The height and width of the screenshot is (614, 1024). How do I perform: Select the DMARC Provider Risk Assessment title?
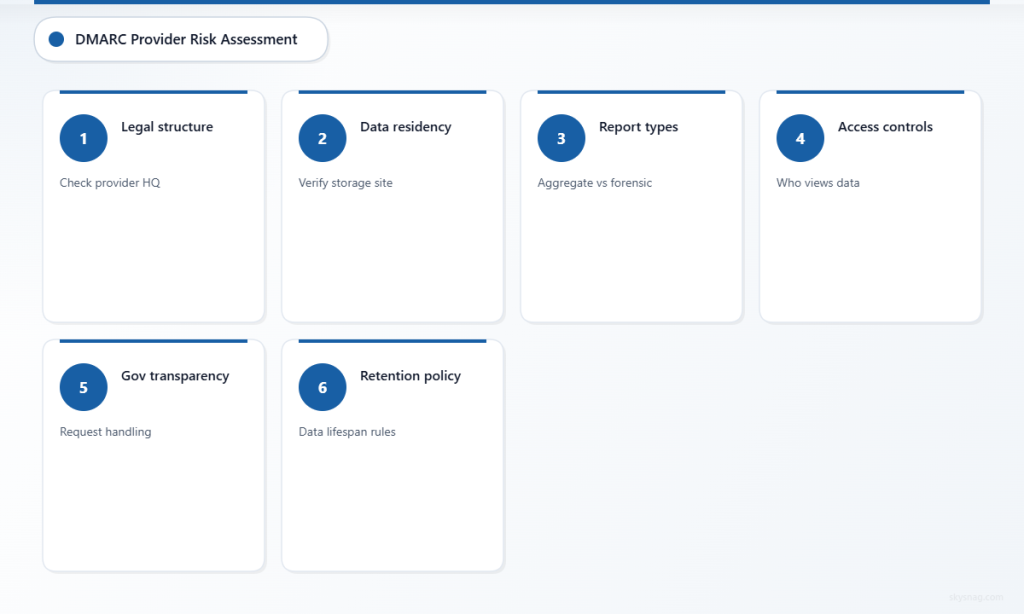186,39
